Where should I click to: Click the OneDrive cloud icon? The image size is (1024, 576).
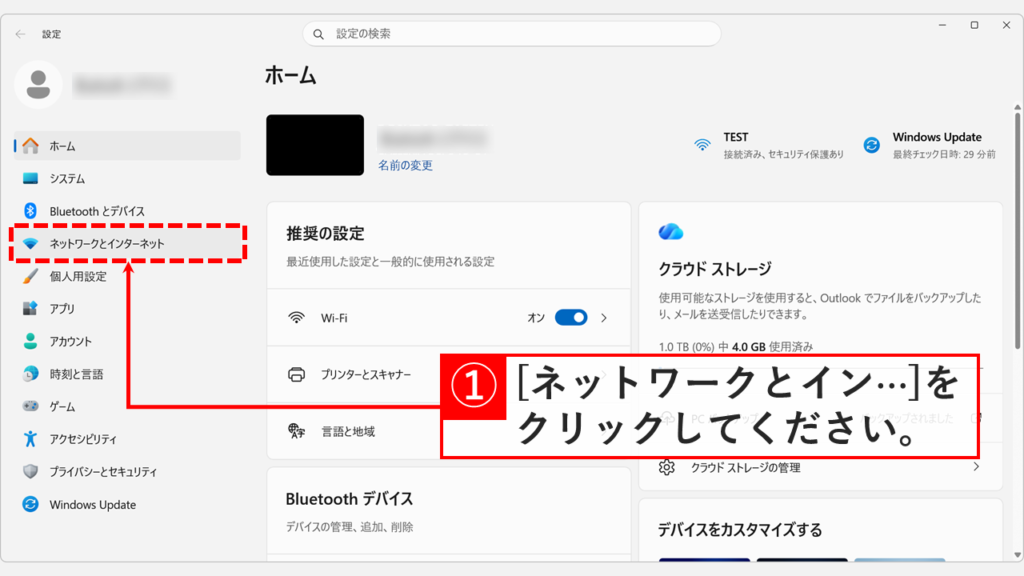pyautogui.click(x=671, y=232)
